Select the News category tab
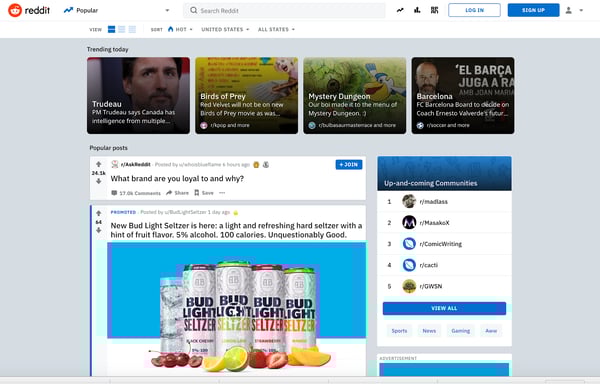The width and height of the screenshot is (600, 384). [x=429, y=331]
